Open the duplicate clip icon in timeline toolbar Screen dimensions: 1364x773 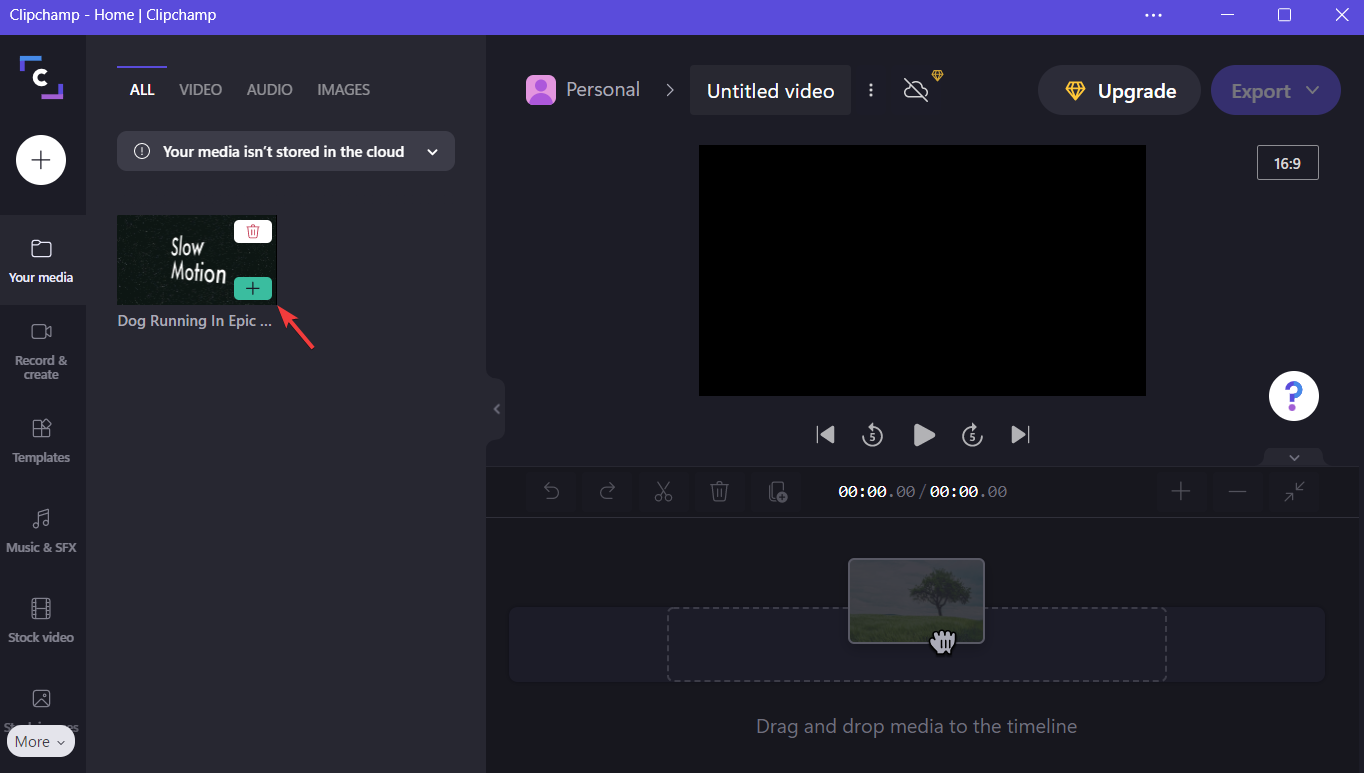click(x=777, y=491)
